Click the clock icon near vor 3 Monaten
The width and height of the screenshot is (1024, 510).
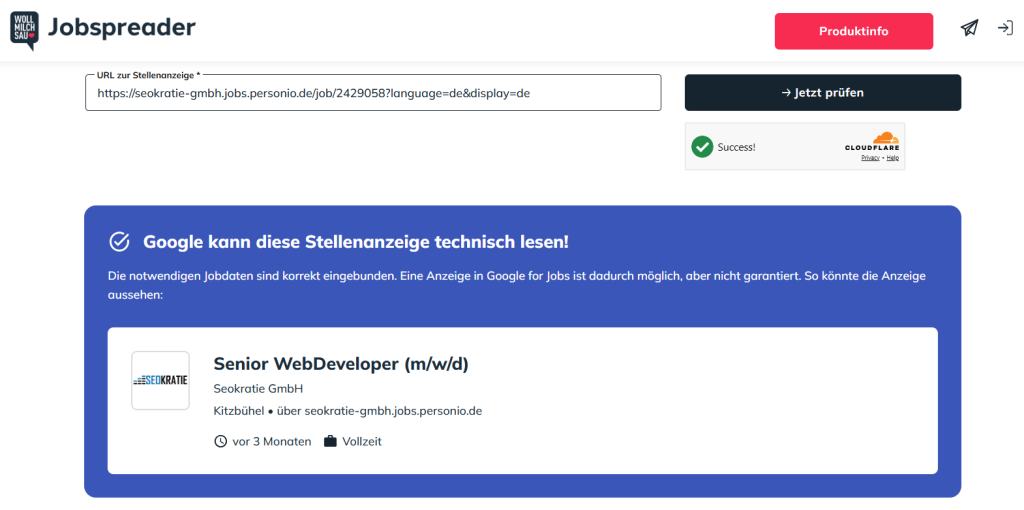(x=221, y=441)
